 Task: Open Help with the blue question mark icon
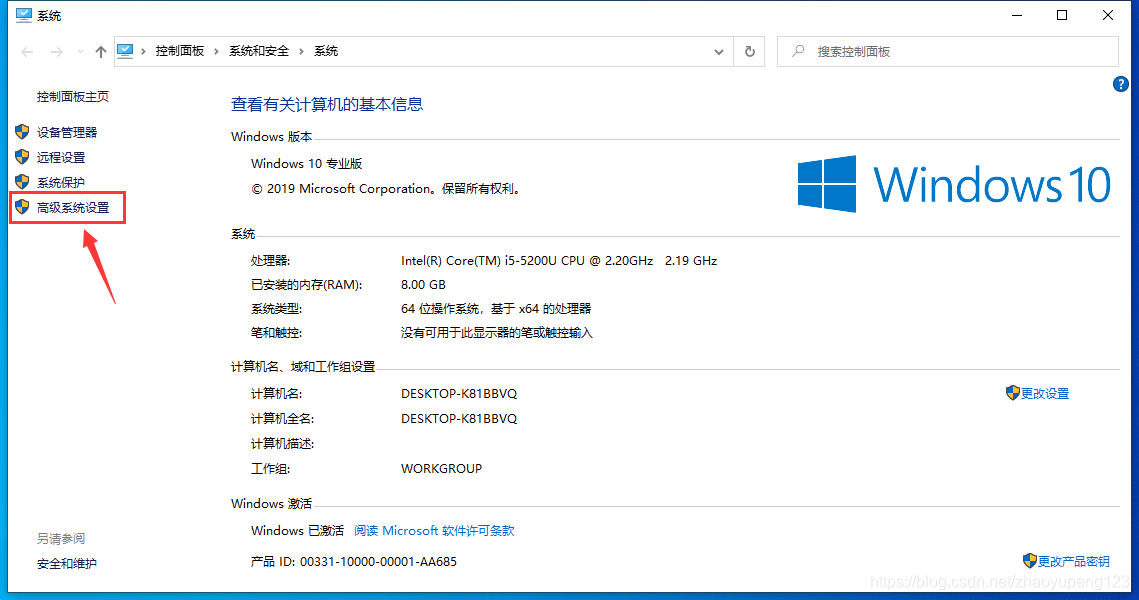pyautogui.click(x=1121, y=84)
